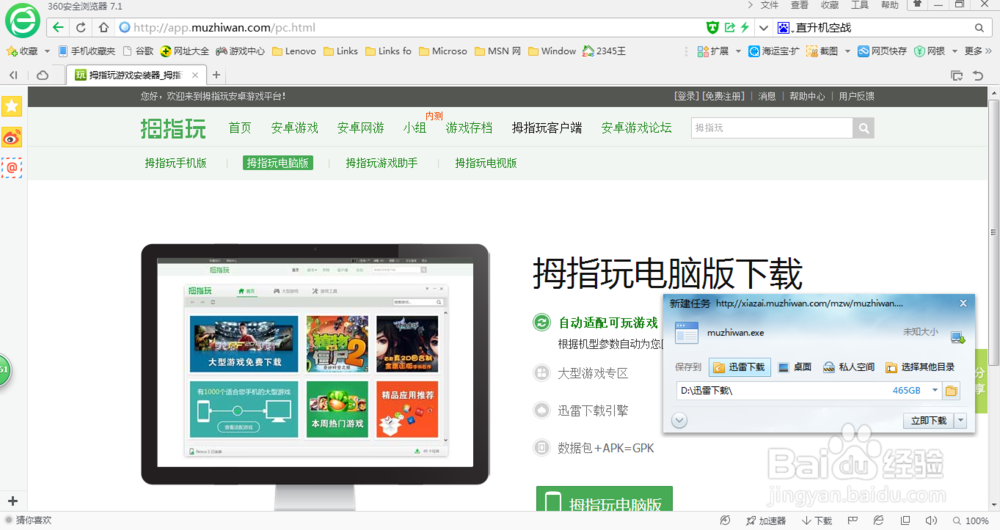Click the shirt skin icon in title bar
This screenshot has width=1000, height=530.
coord(917,4)
